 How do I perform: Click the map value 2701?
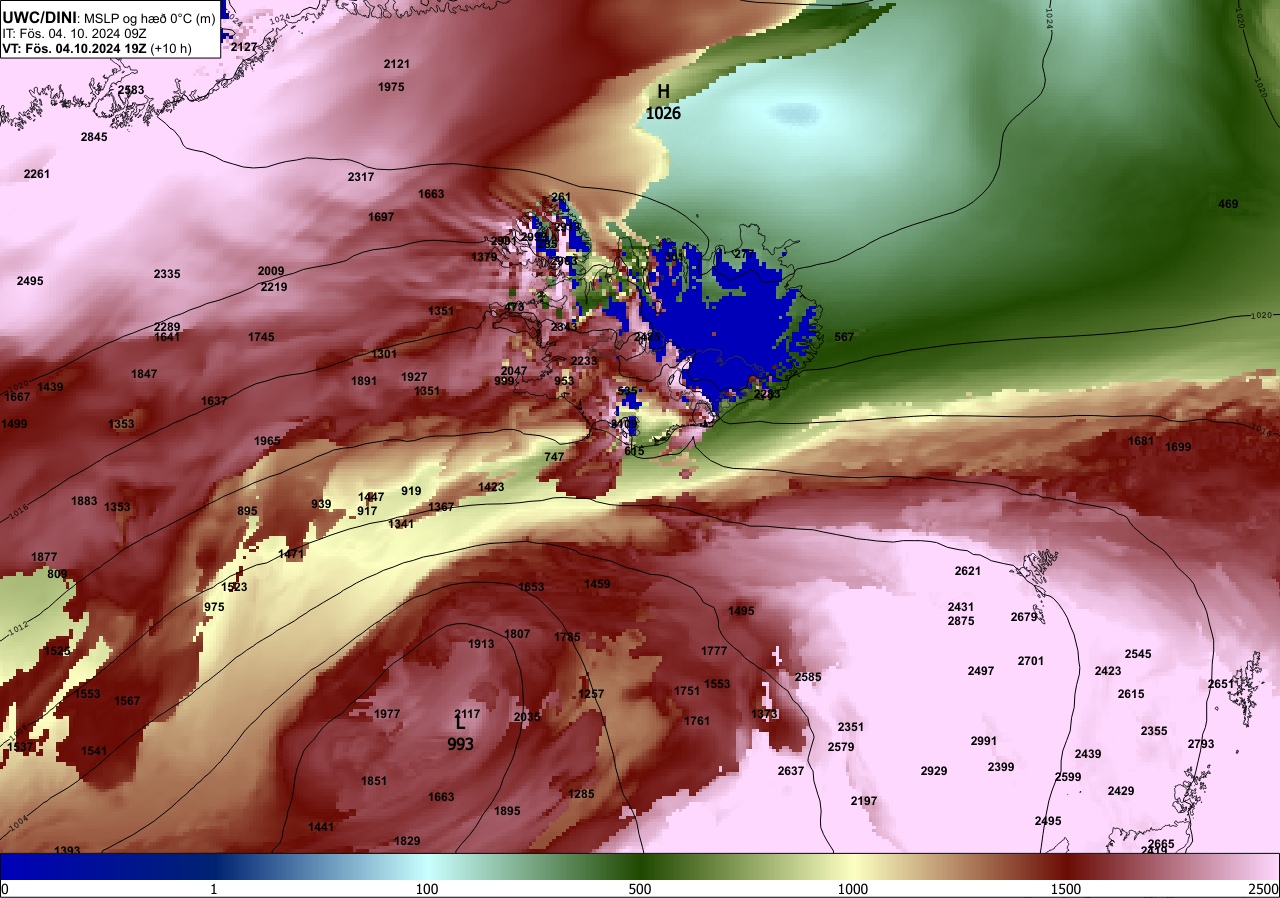pyautogui.click(x=1031, y=661)
